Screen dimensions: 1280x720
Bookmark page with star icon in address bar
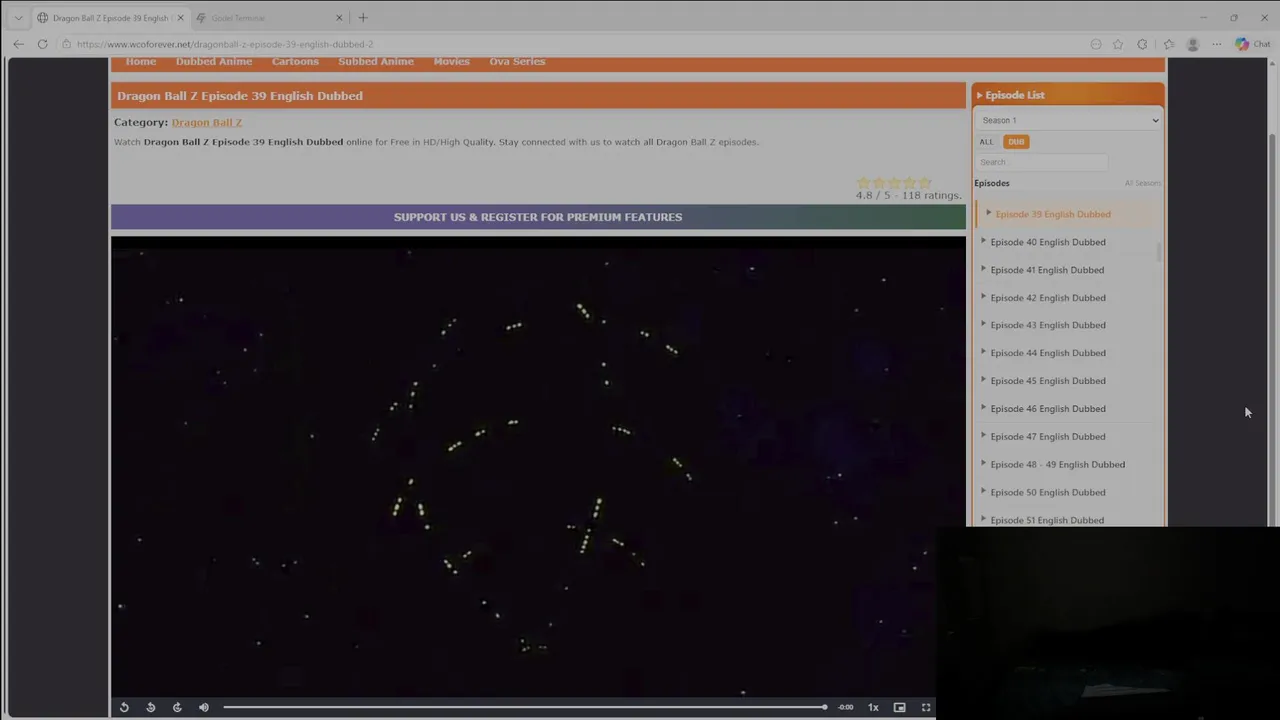pyautogui.click(x=1118, y=44)
